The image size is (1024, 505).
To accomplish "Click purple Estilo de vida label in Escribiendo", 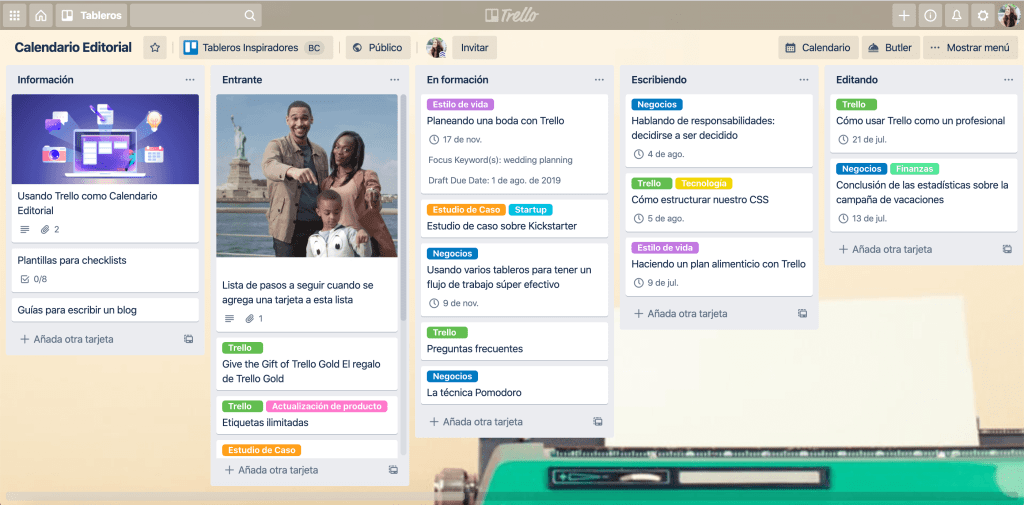I will [x=664, y=248].
